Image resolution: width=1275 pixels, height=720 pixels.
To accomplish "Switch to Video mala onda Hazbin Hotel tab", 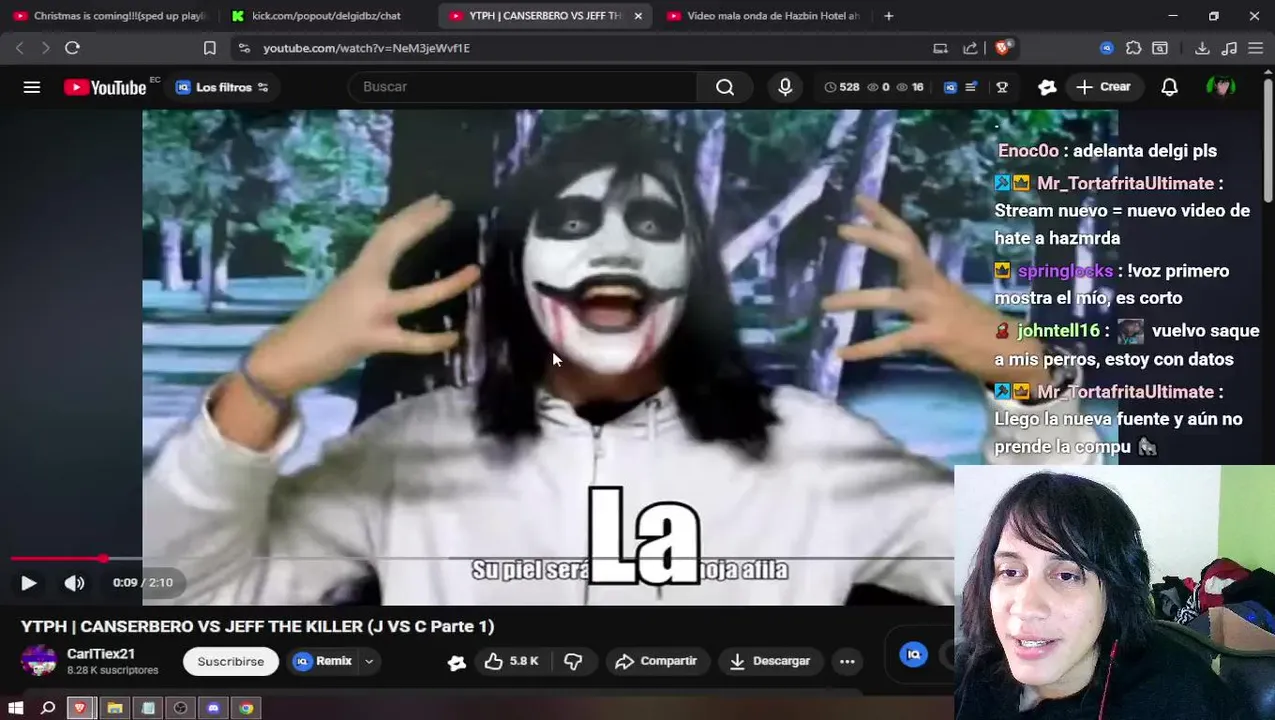I will pyautogui.click(x=762, y=16).
